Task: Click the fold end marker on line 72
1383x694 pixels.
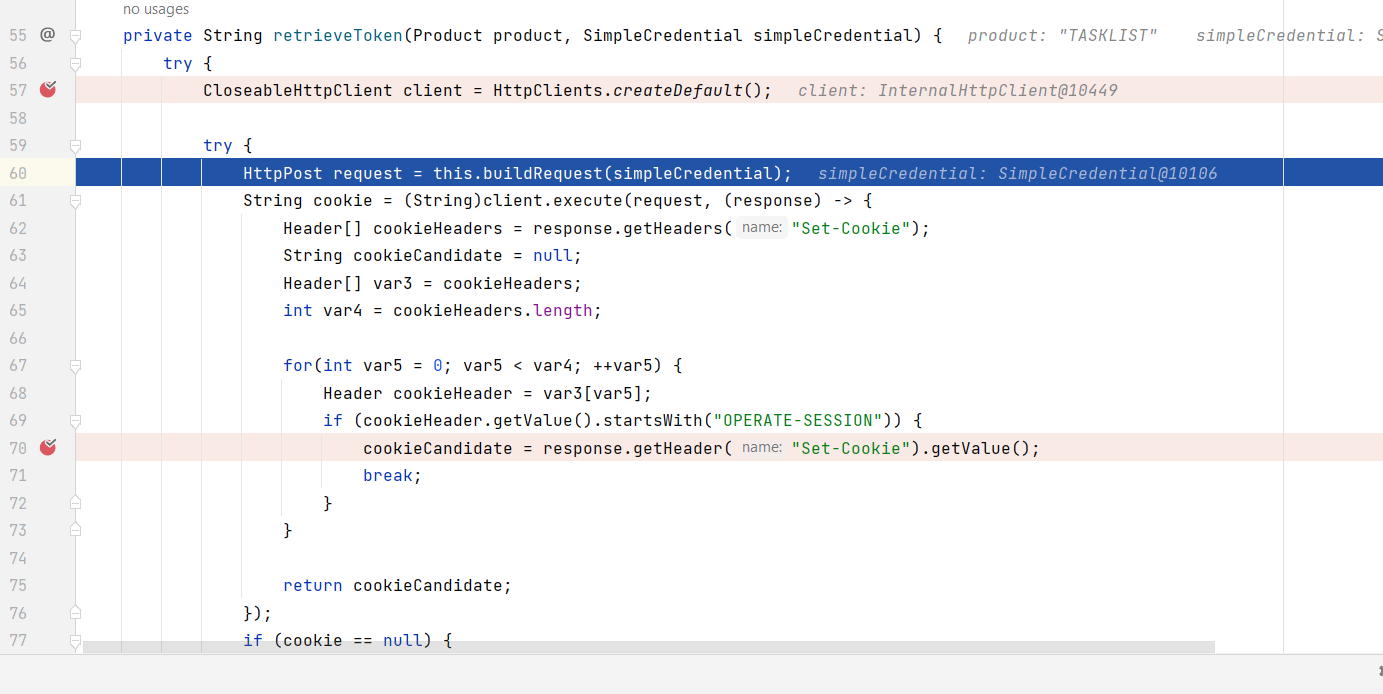Action: pos(75,502)
